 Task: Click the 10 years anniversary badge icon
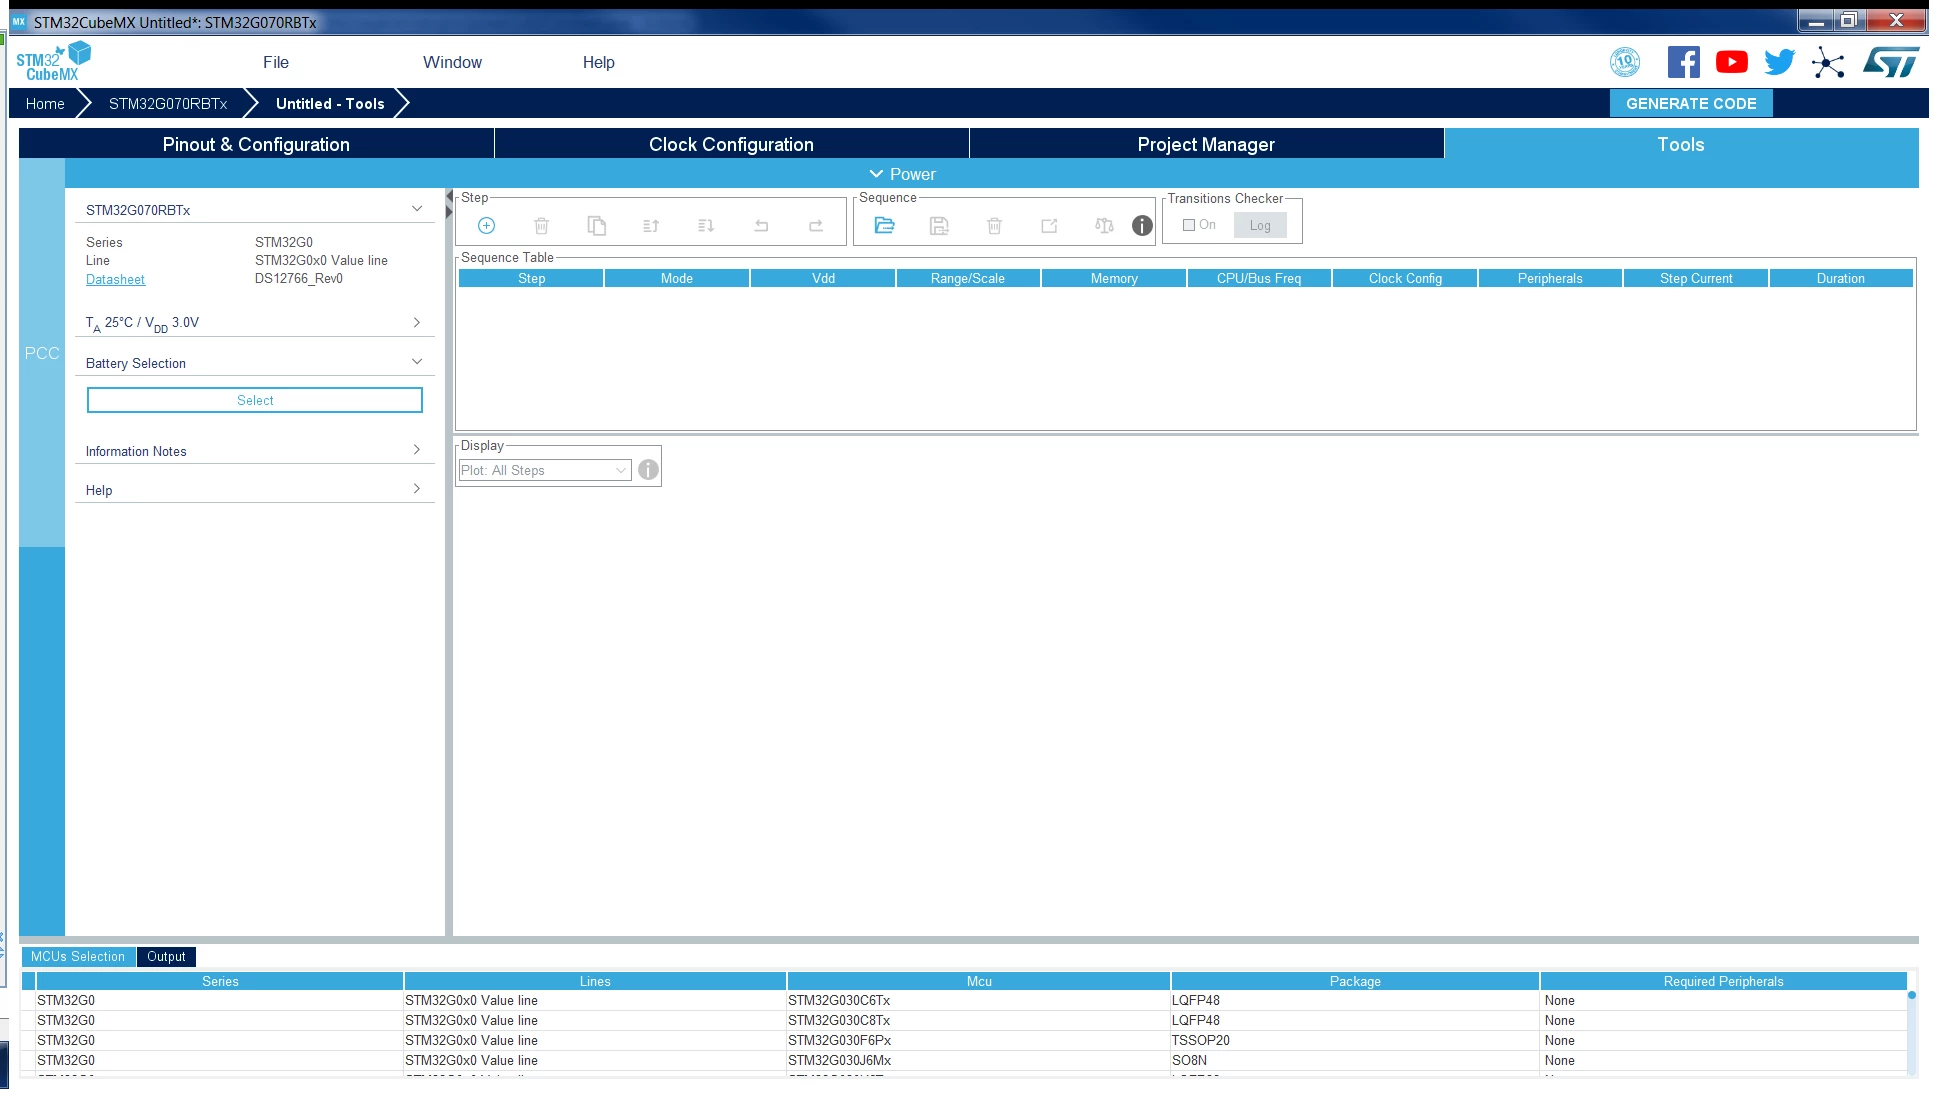tap(1625, 62)
